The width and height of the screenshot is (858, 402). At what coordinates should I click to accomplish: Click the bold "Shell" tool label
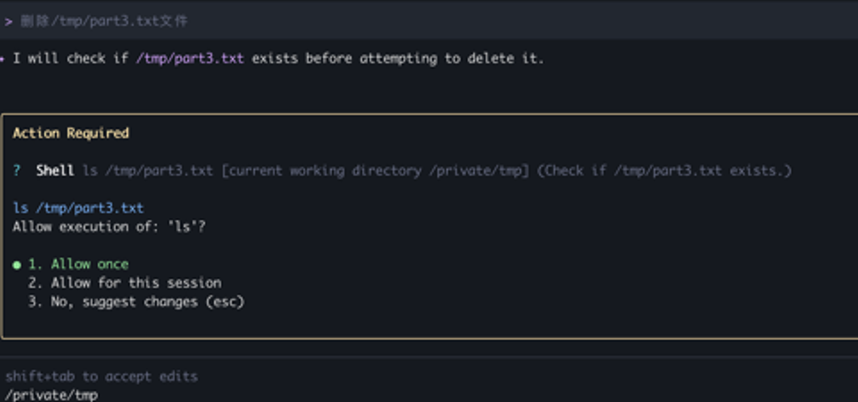55,171
